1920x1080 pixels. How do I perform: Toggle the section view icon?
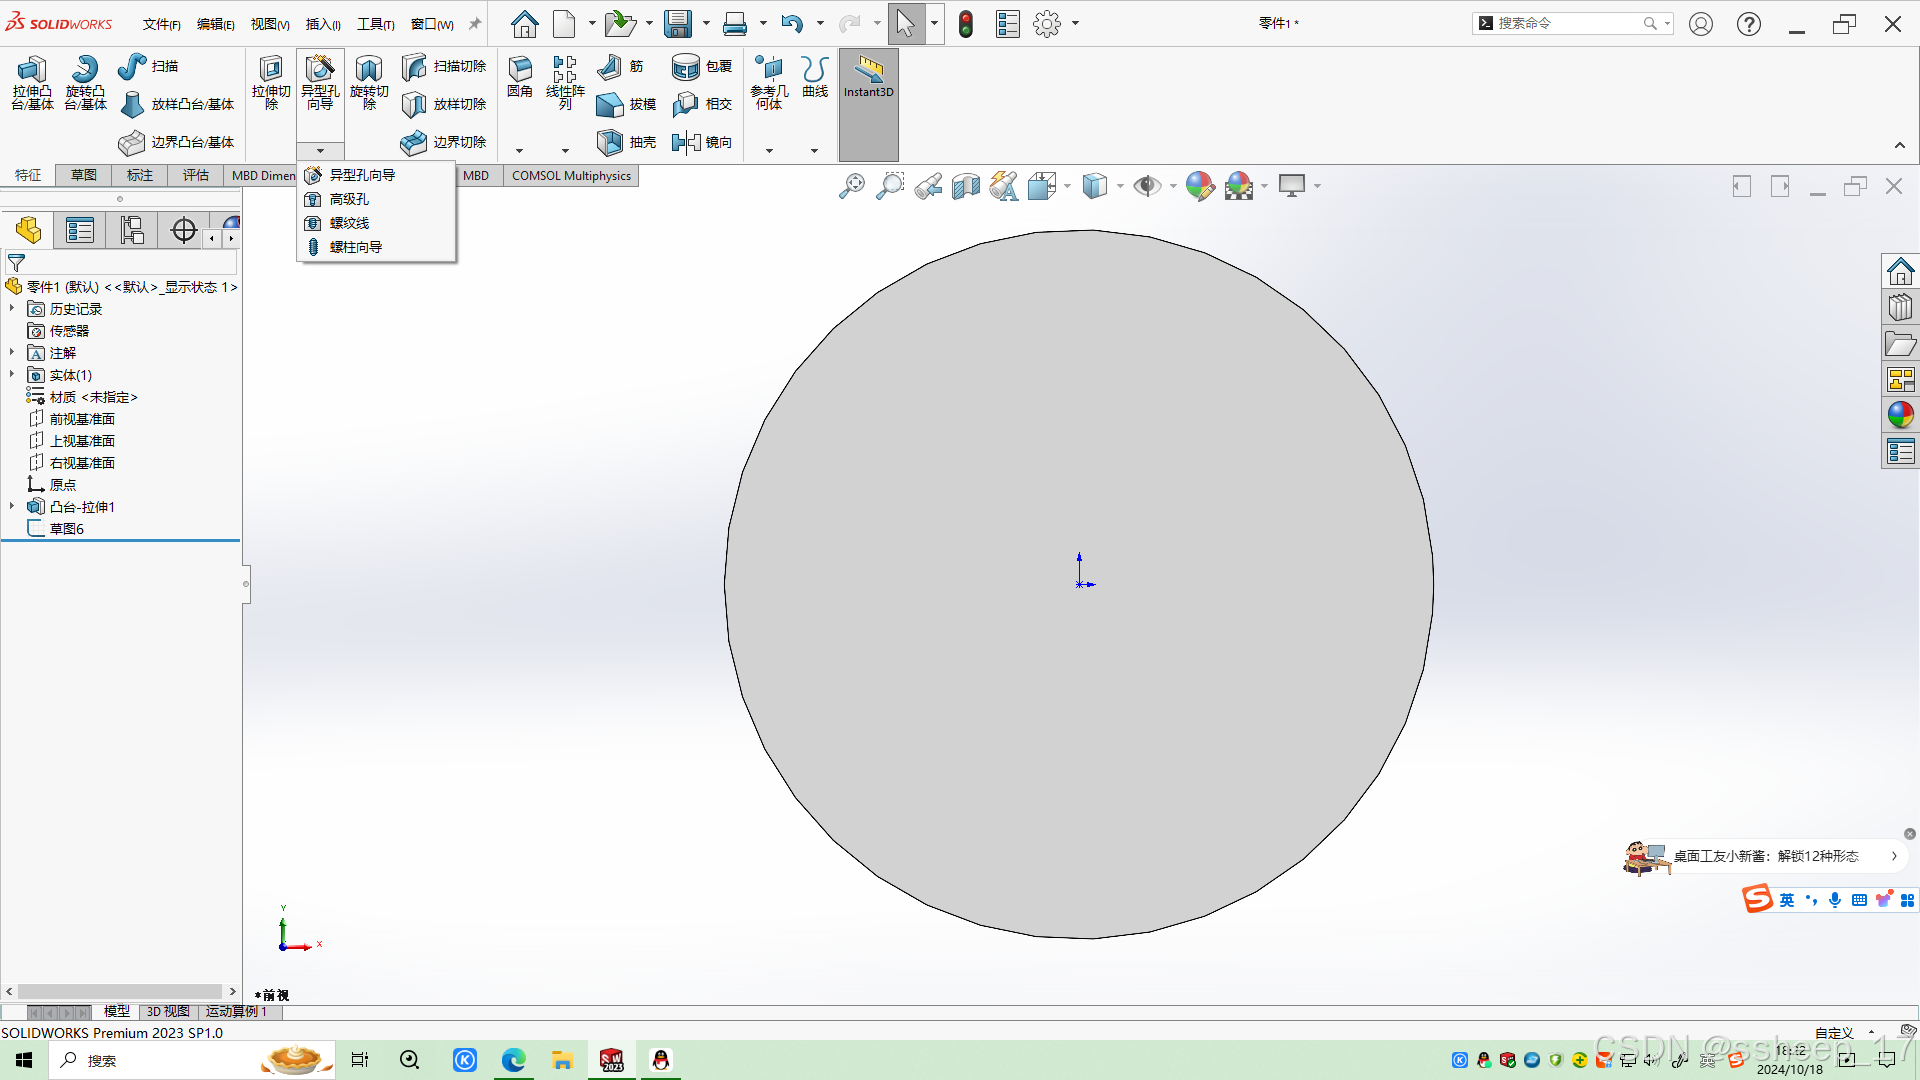pyautogui.click(x=966, y=186)
